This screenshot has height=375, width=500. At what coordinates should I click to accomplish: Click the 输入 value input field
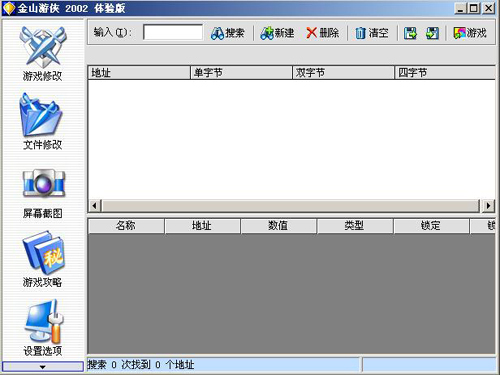[x=173, y=32]
